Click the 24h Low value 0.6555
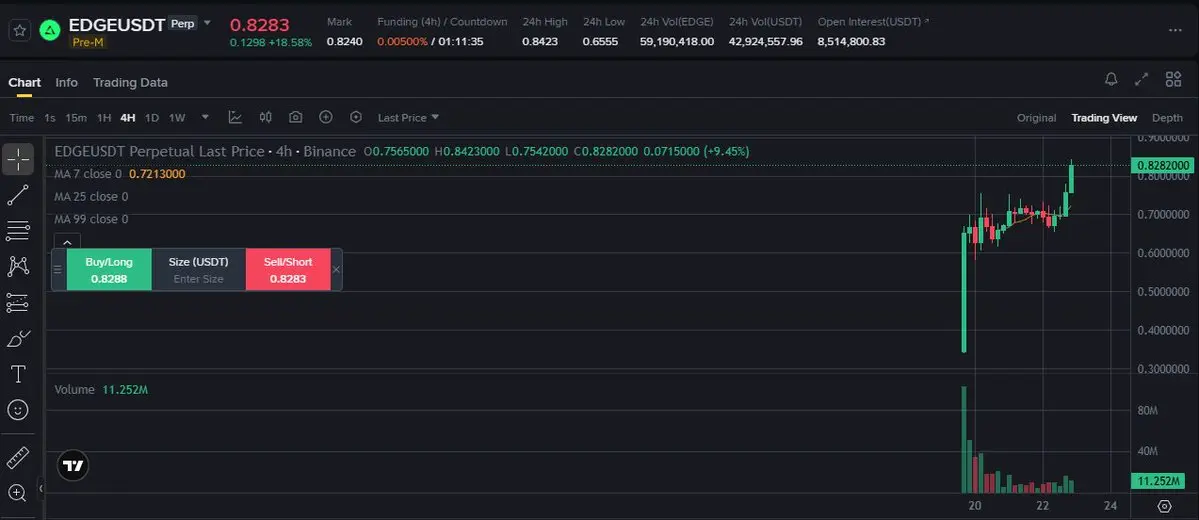Screen dimensions: 1199x520 tap(600, 41)
